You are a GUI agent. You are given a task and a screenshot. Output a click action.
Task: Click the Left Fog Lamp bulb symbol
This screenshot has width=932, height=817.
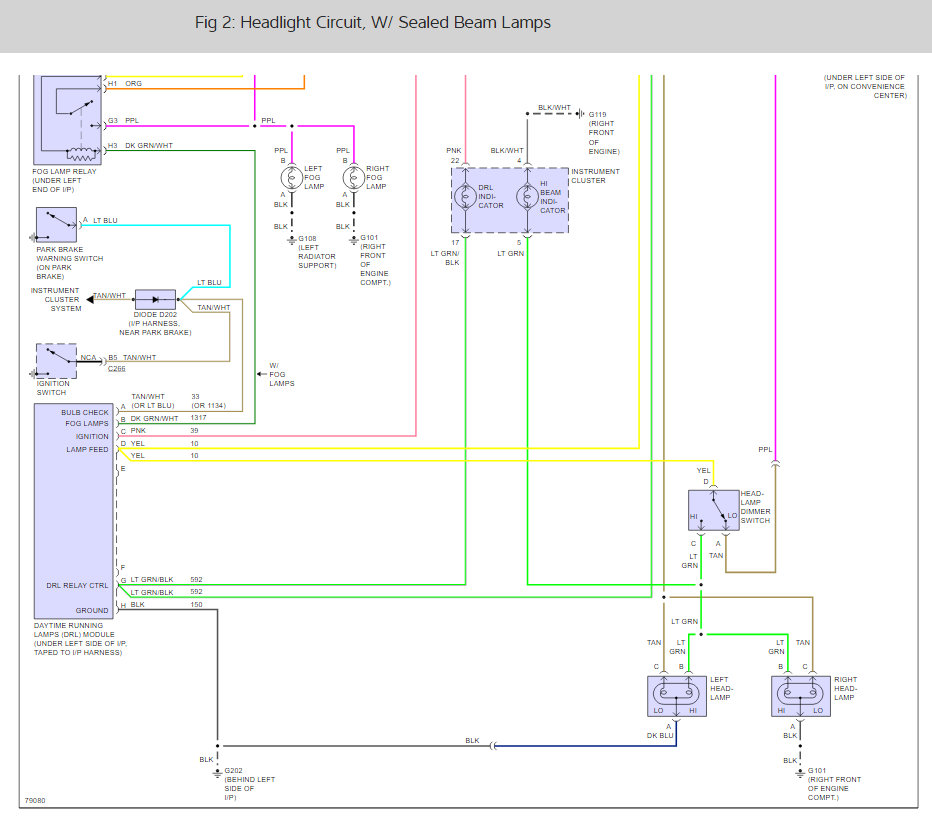pos(292,178)
